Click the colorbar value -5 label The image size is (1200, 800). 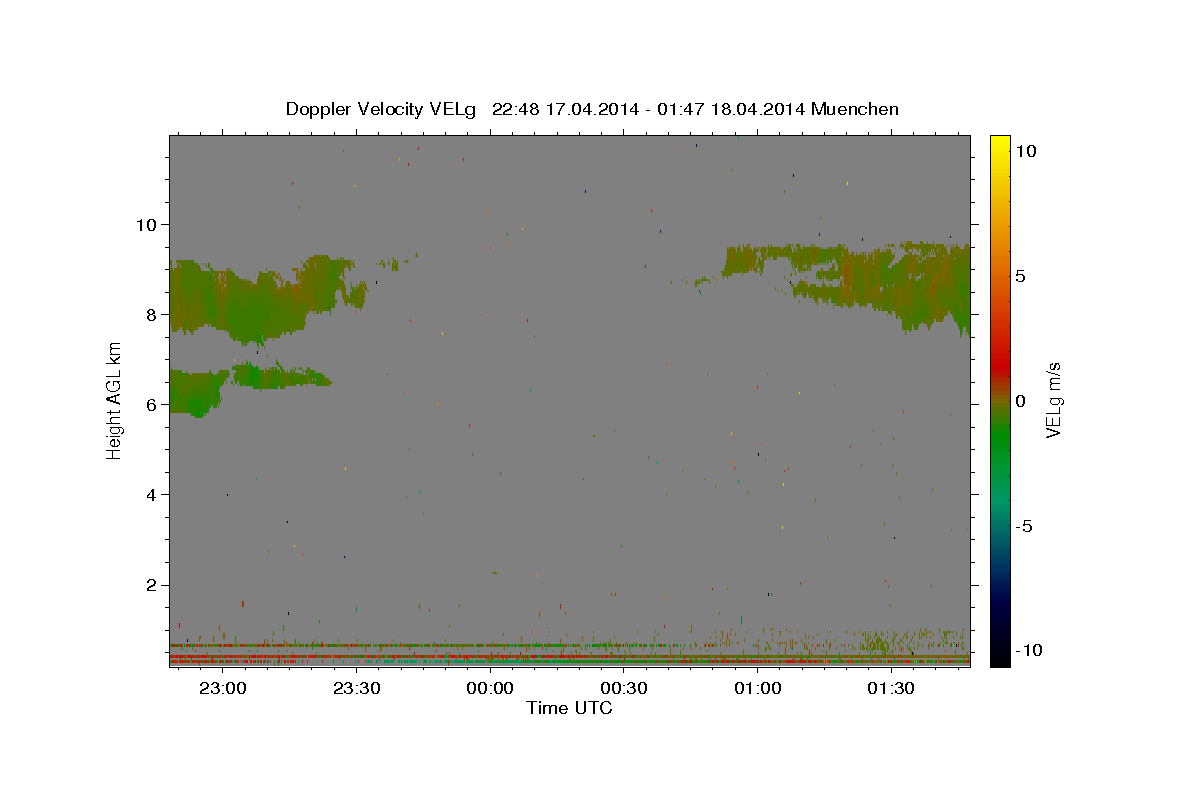click(x=1024, y=526)
